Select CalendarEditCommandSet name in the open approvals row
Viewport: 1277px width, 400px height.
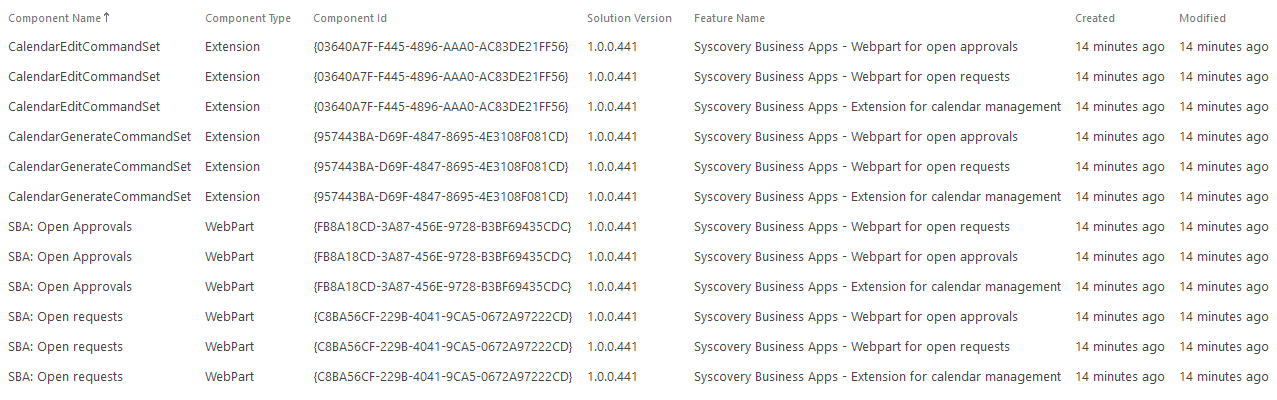84,47
